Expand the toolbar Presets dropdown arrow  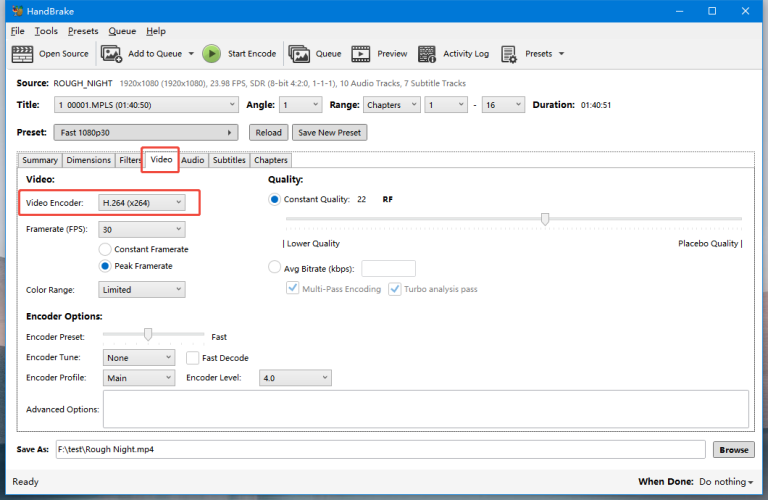tap(561, 54)
